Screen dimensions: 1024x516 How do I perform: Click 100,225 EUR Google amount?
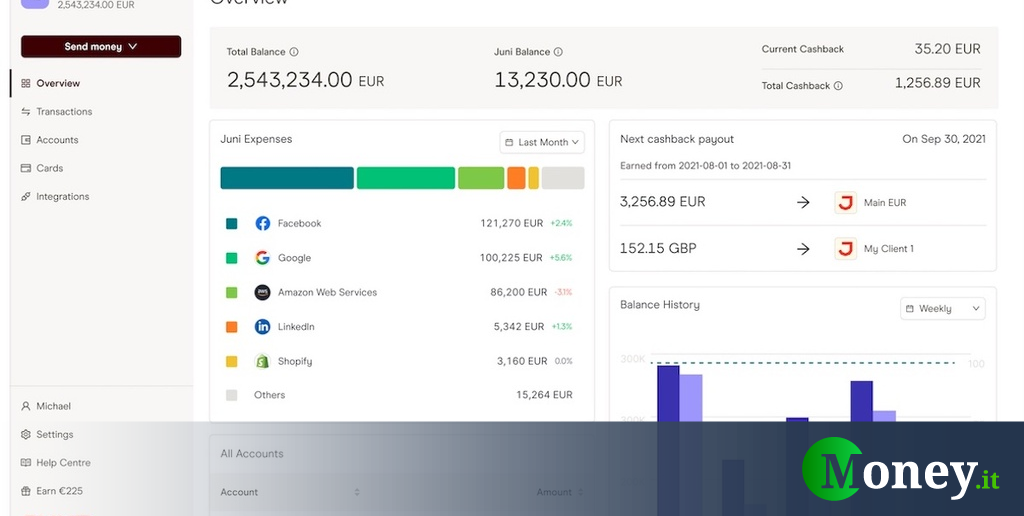pyautogui.click(x=511, y=258)
